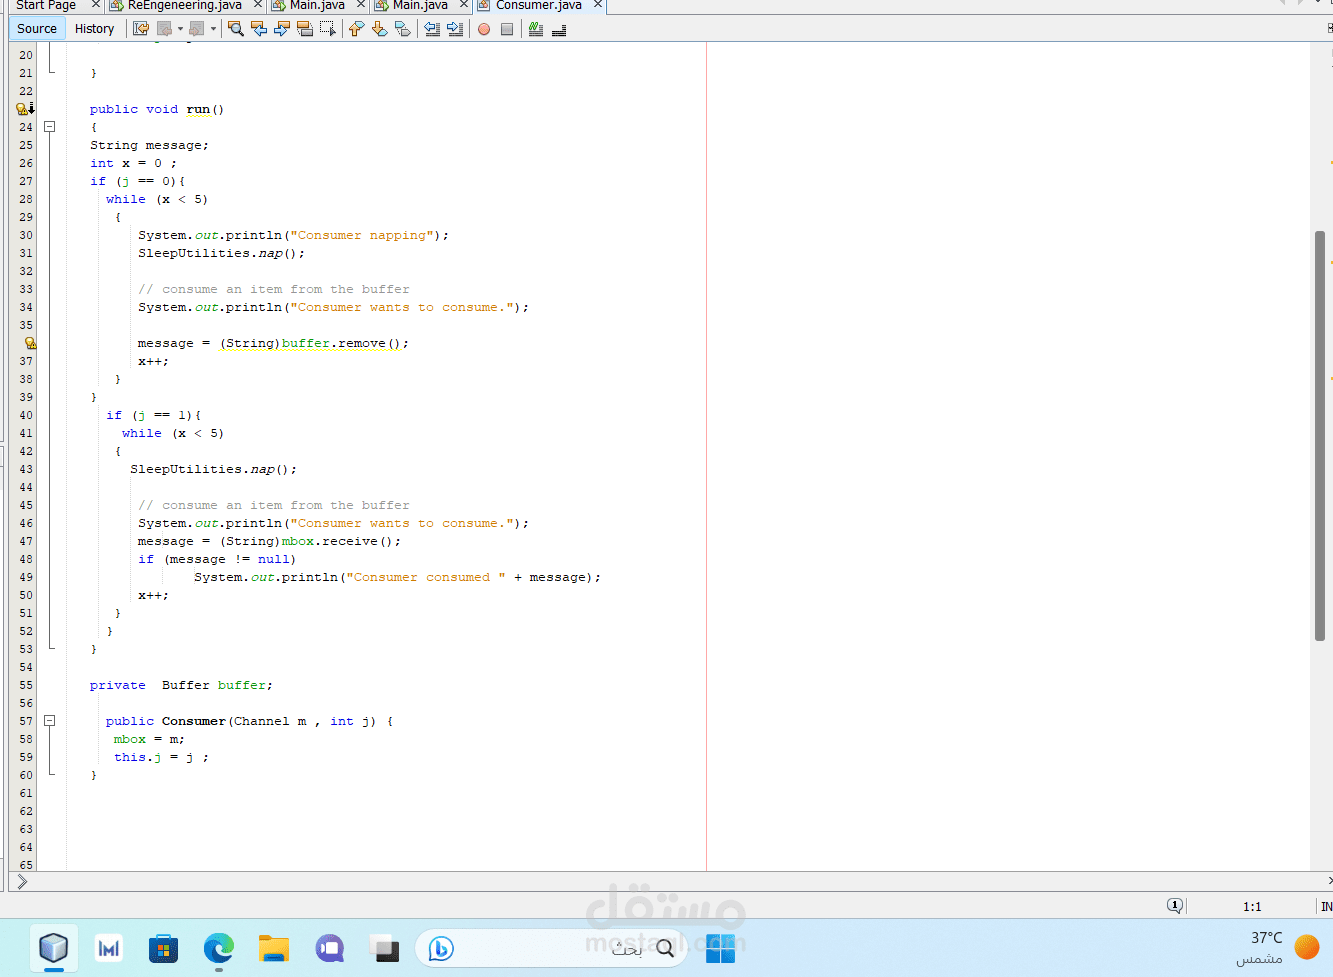
Task: Select the Consumer.java tab
Action: click(x=539, y=5)
